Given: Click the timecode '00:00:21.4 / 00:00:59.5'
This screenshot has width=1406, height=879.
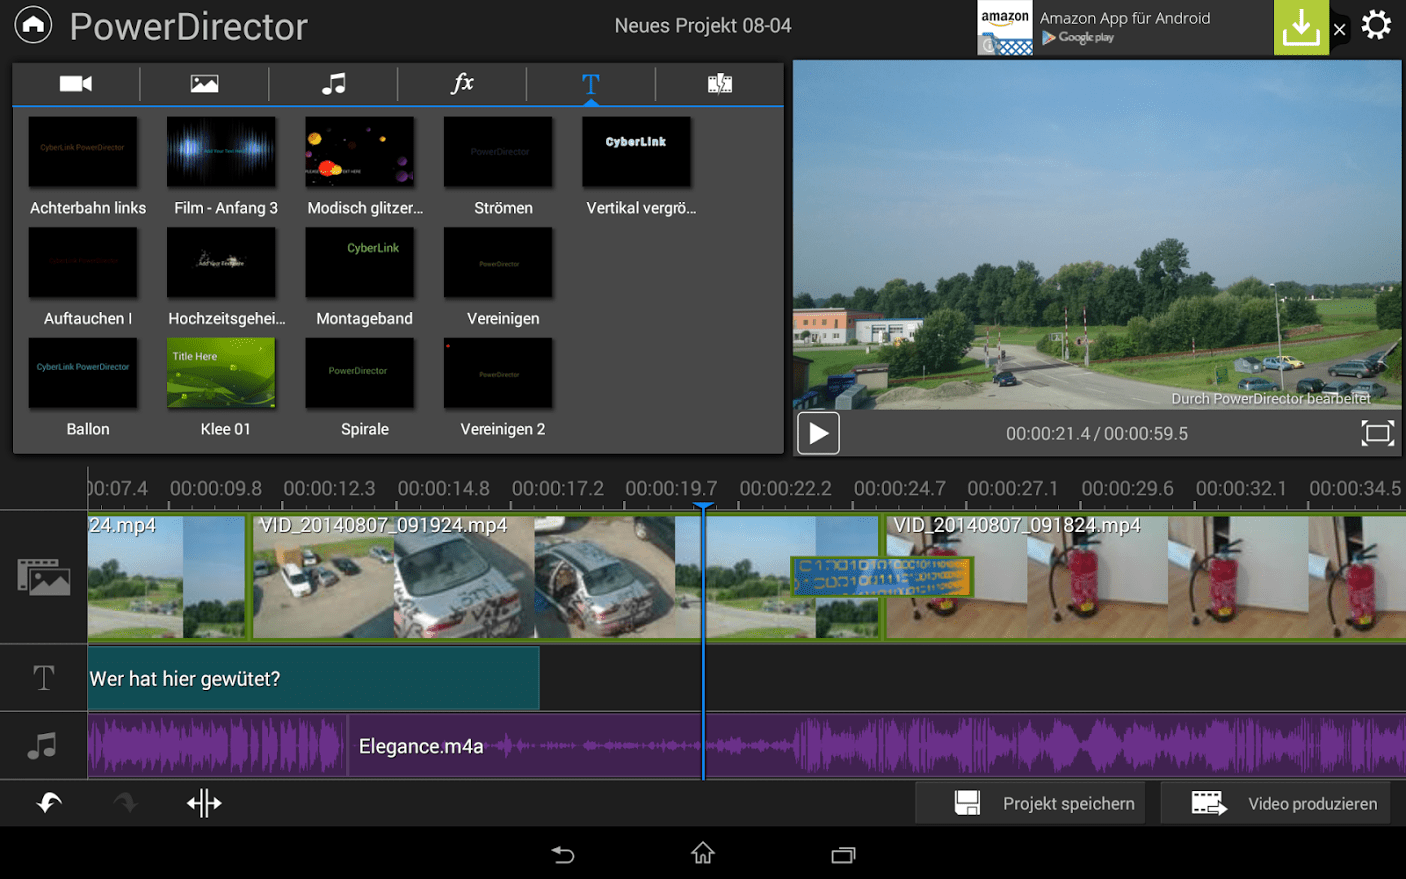Looking at the screenshot, I should pyautogui.click(x=1097, y=433).
